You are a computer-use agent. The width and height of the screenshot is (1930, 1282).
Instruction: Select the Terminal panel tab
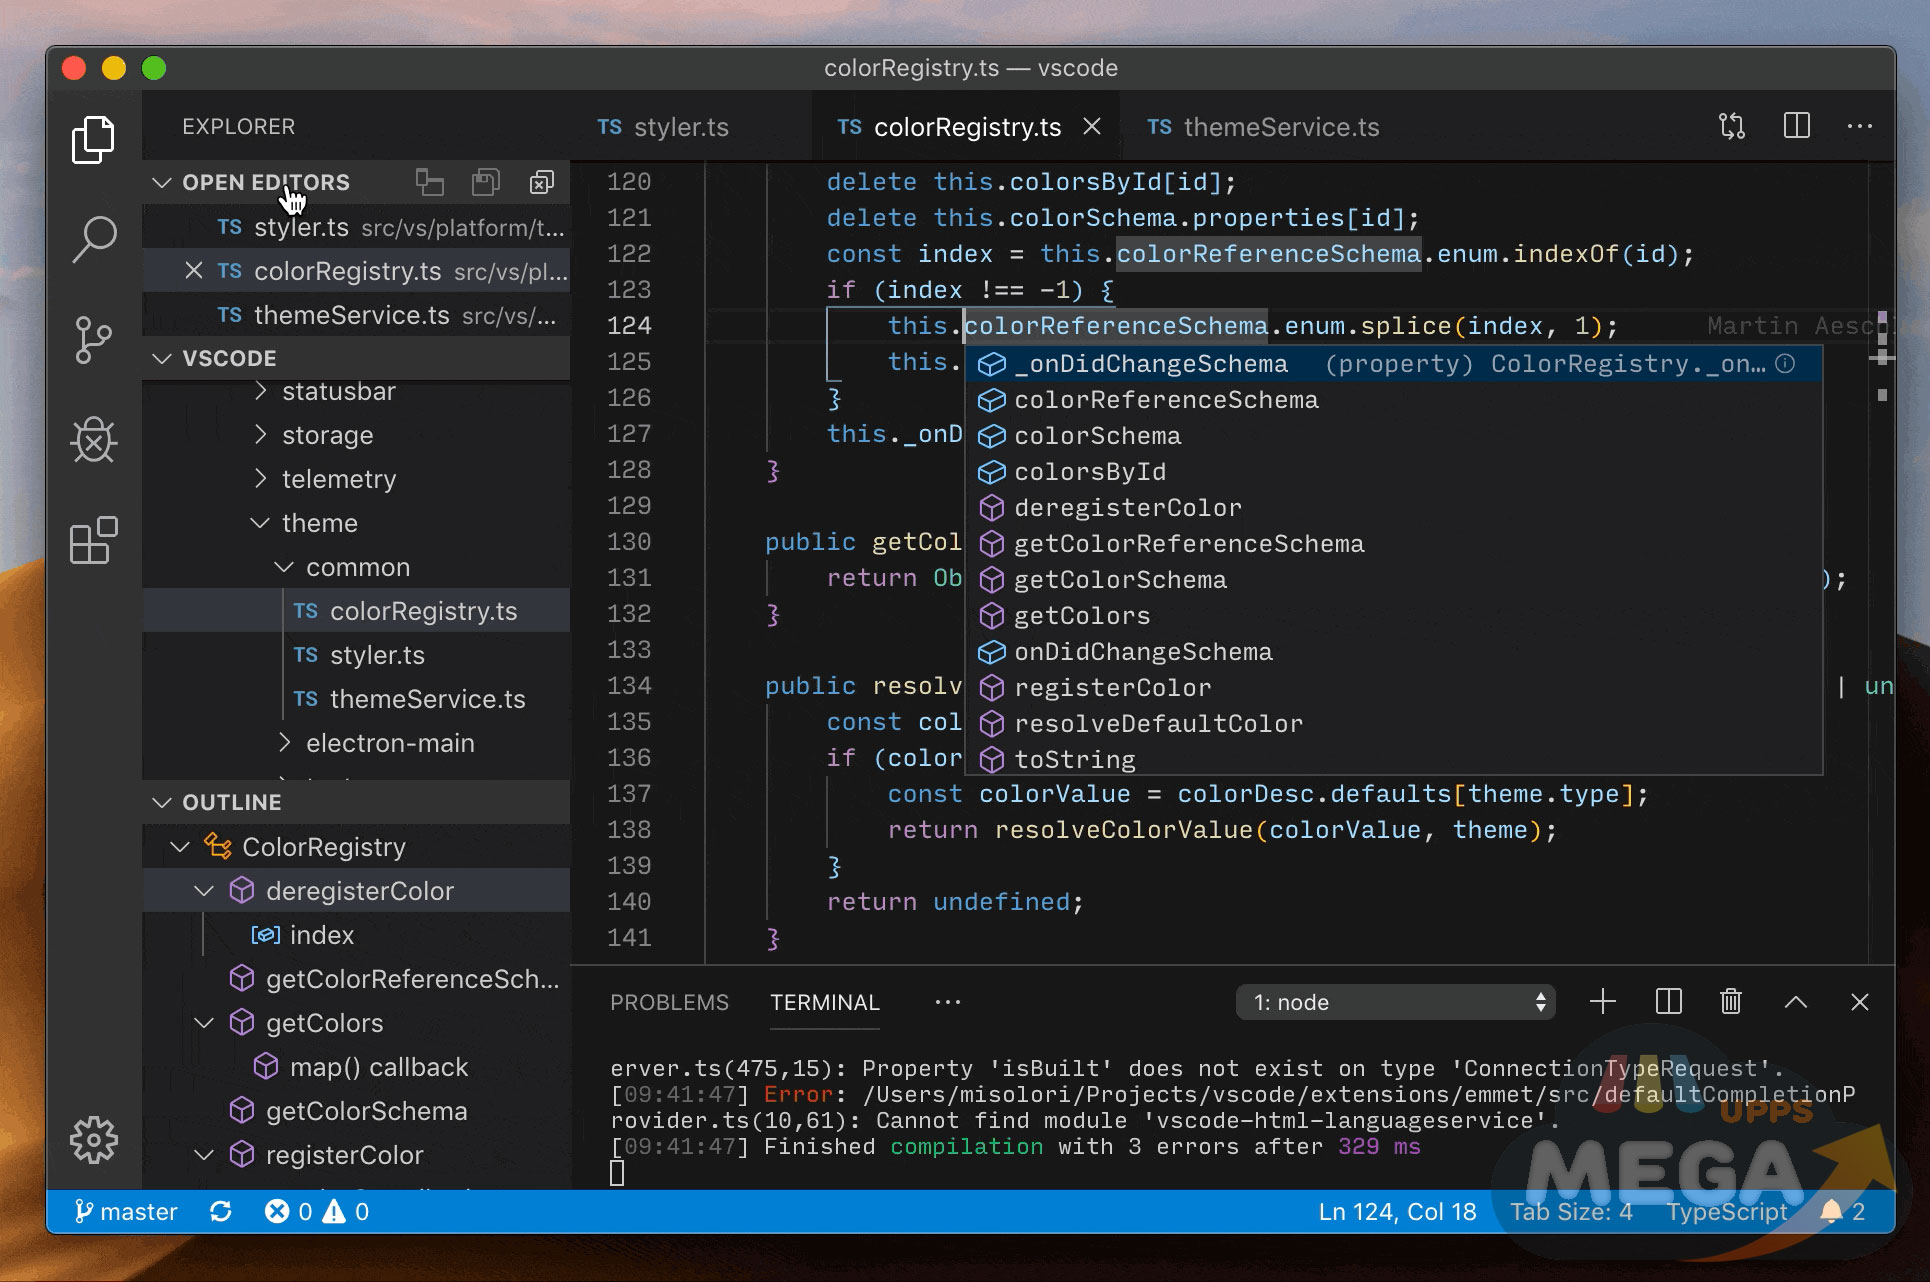click(x=825, y=1002)
